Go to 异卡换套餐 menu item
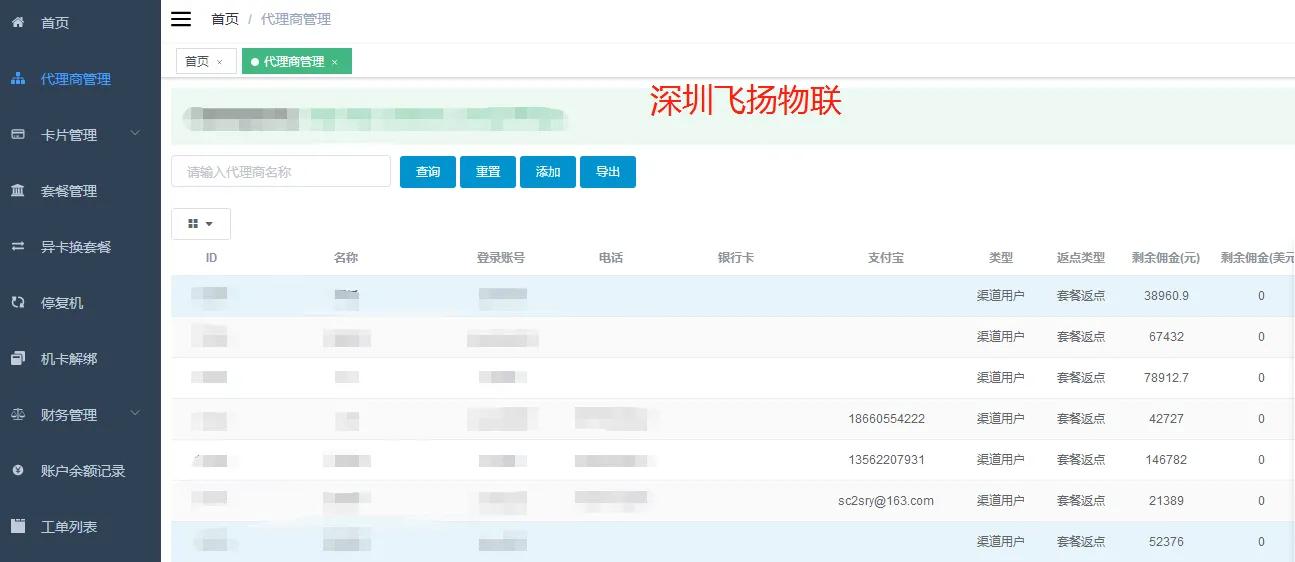Viewport: 1295px width, 562px height. point(76,247)
